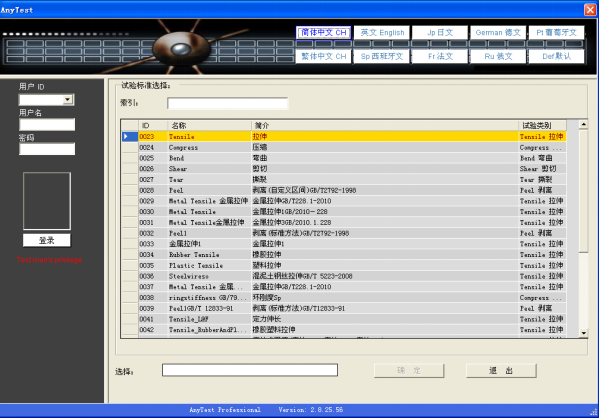
Task: Click the 索引 search input field
Action: point(227,103)
